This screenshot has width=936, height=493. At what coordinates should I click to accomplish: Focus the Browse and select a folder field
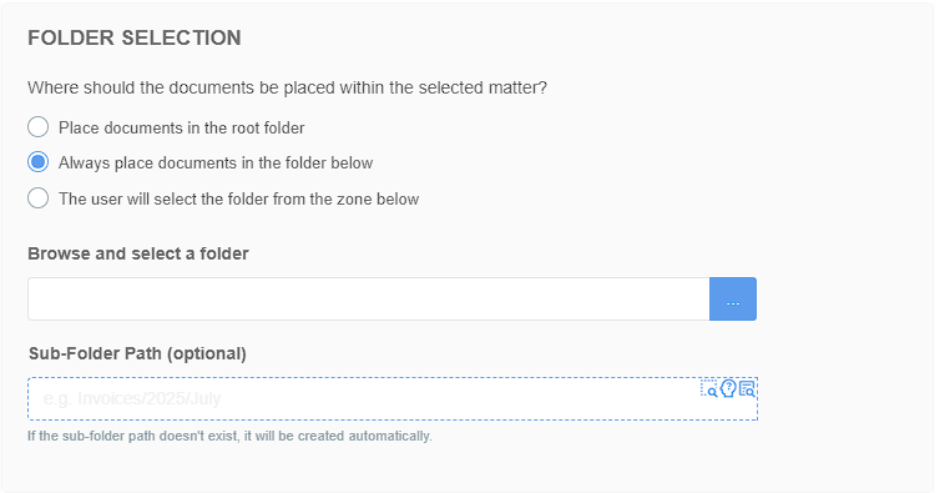click(368, 299)
